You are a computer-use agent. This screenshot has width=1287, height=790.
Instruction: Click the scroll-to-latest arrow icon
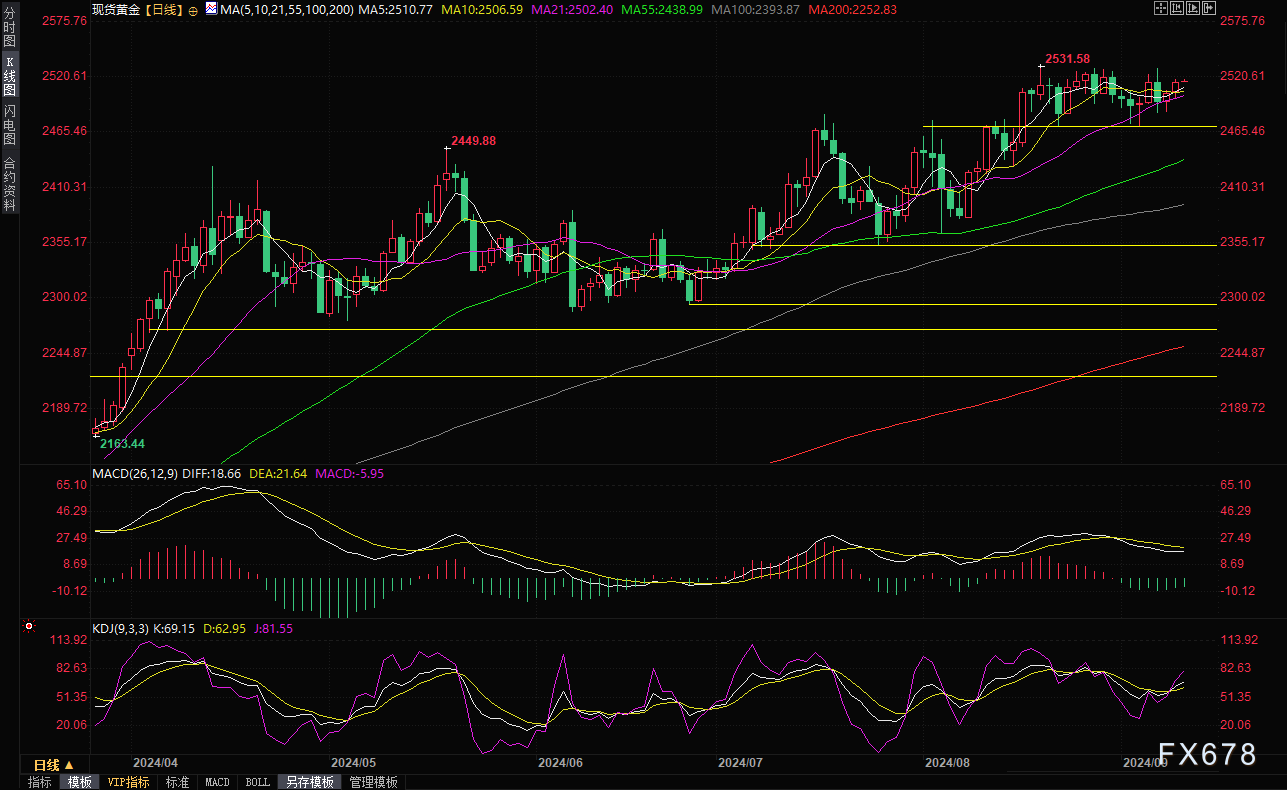coord(1211,9)
